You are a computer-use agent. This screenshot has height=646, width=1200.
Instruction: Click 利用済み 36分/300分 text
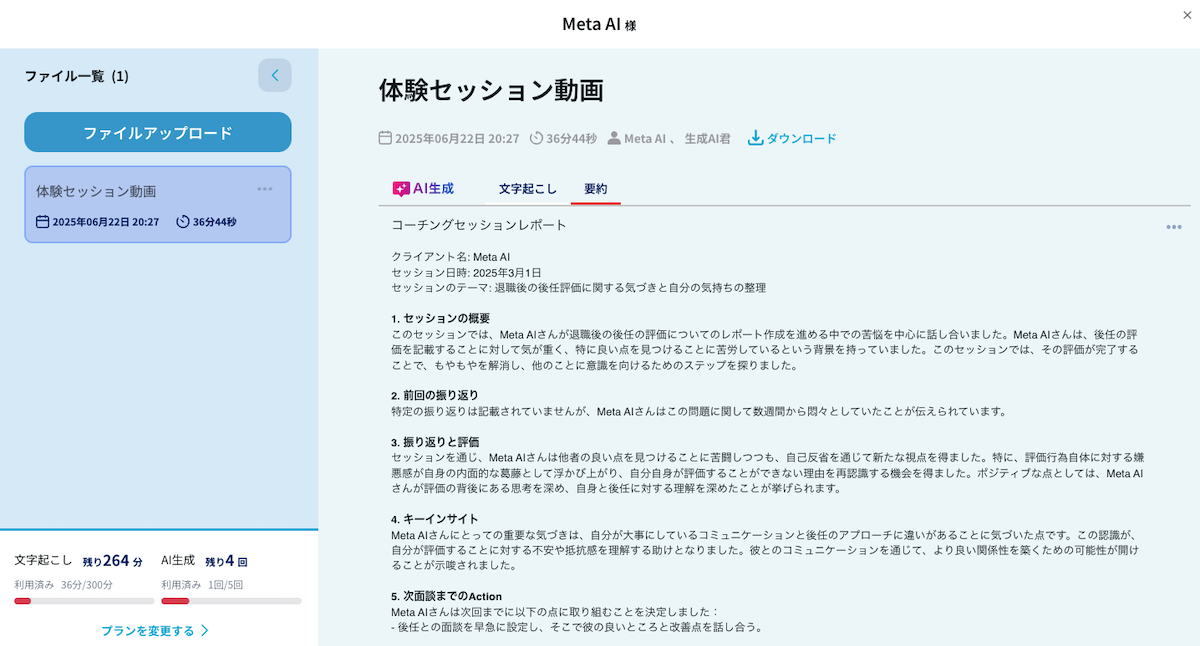63,584
